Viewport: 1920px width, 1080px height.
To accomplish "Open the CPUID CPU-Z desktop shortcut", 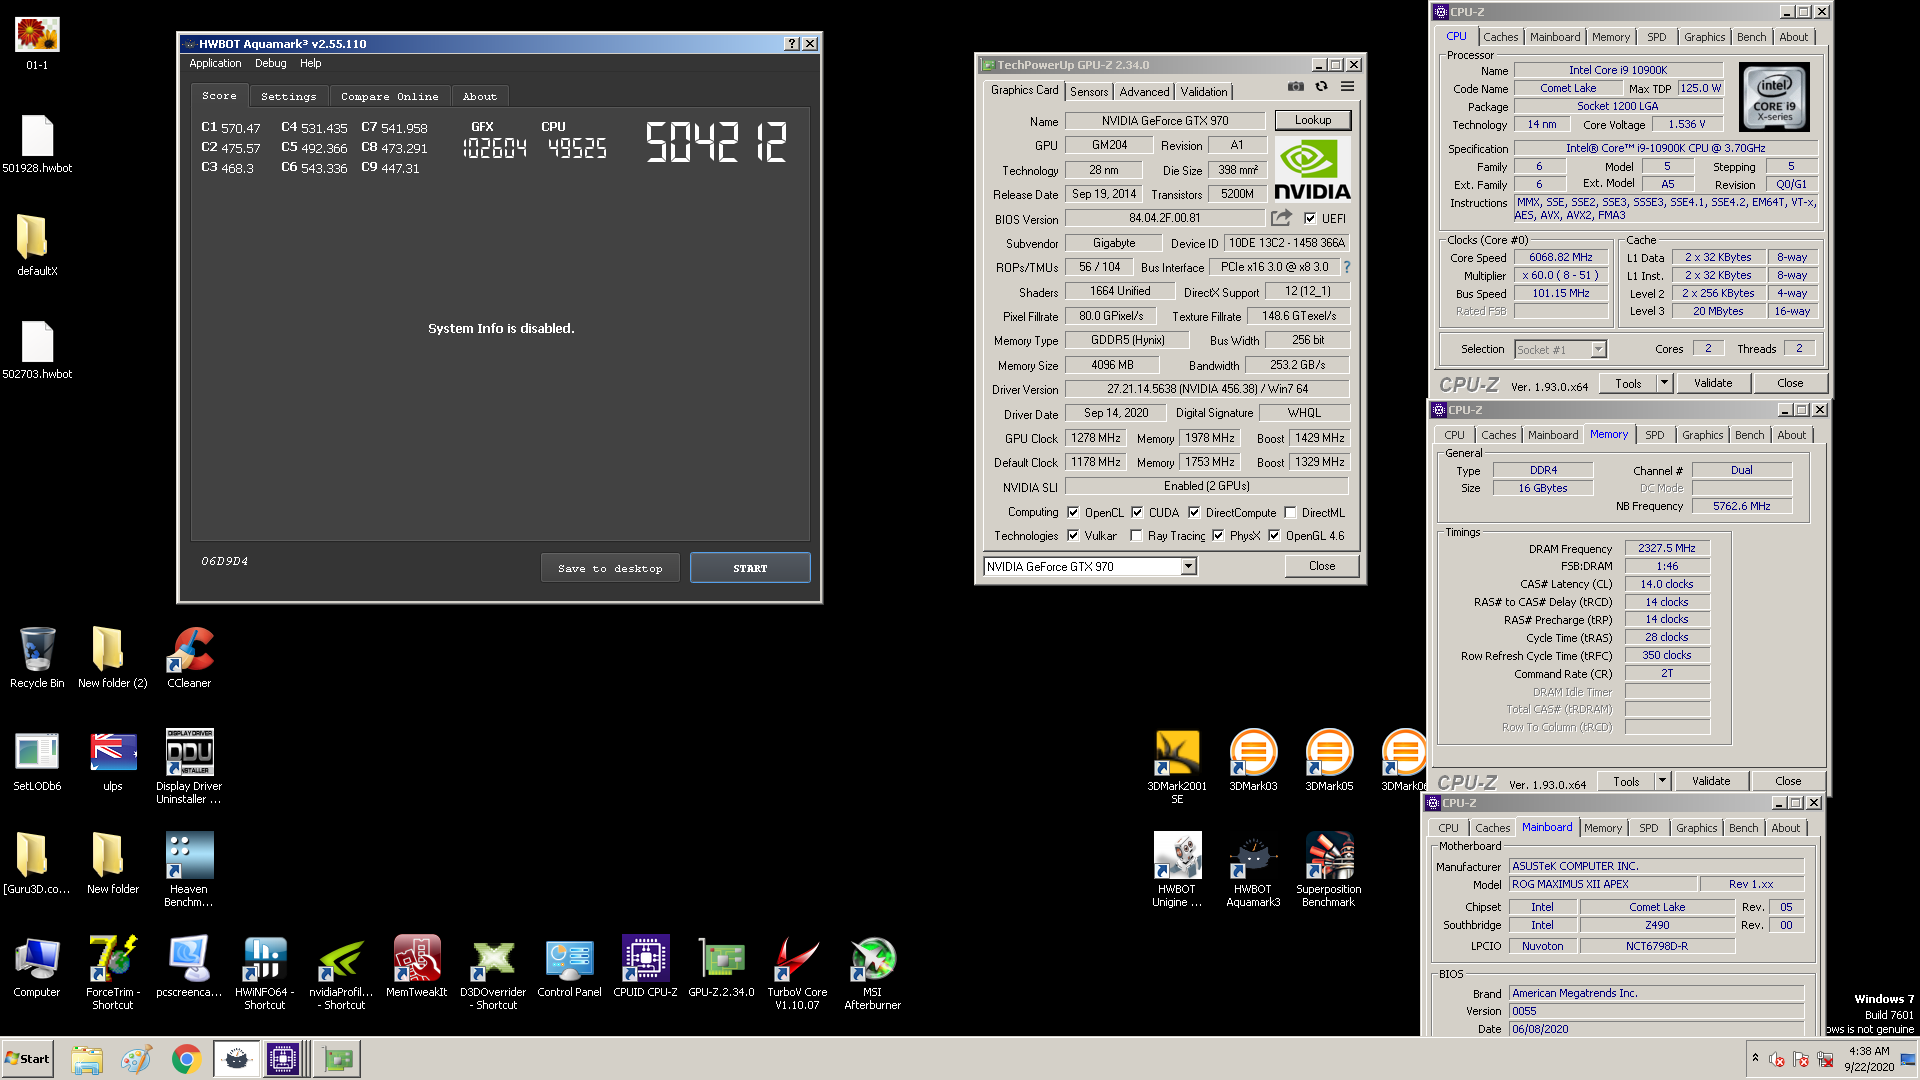I will point(645,966).
